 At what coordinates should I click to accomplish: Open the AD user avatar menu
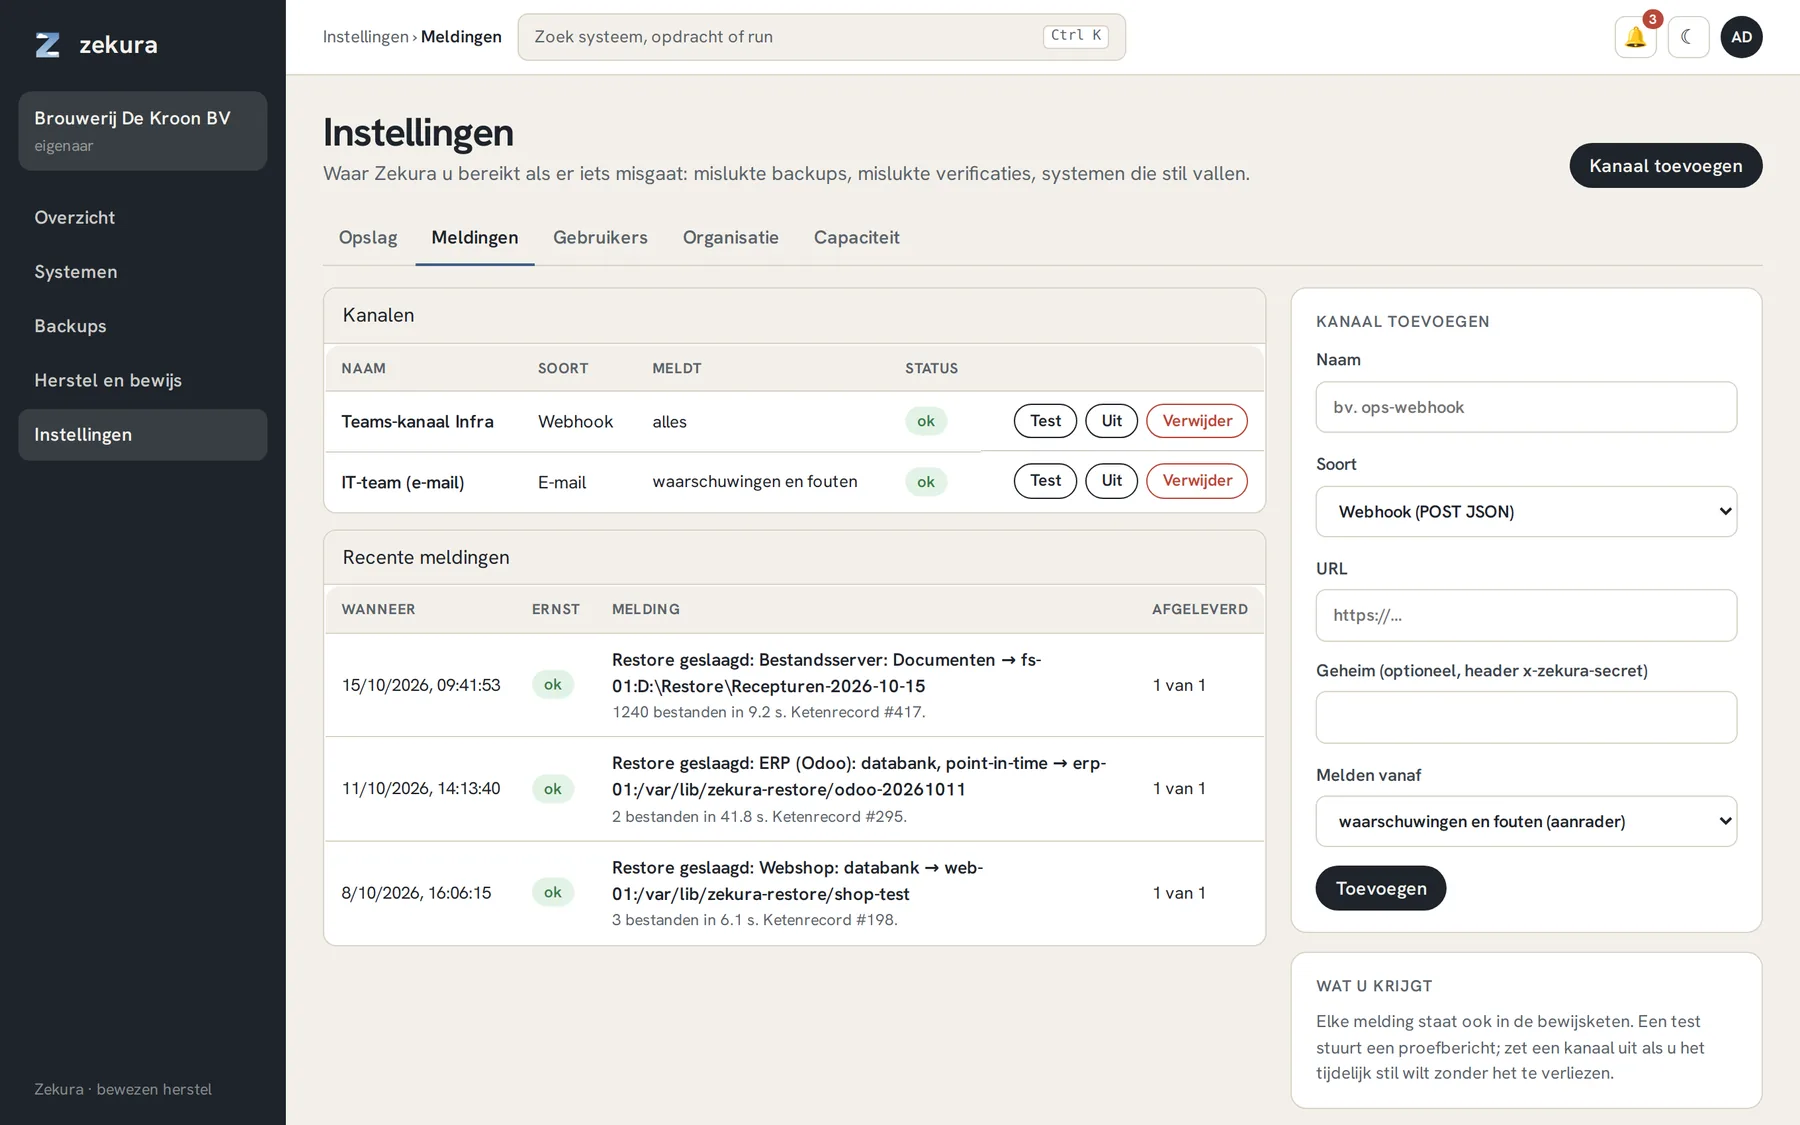[x=1741, y=37]
